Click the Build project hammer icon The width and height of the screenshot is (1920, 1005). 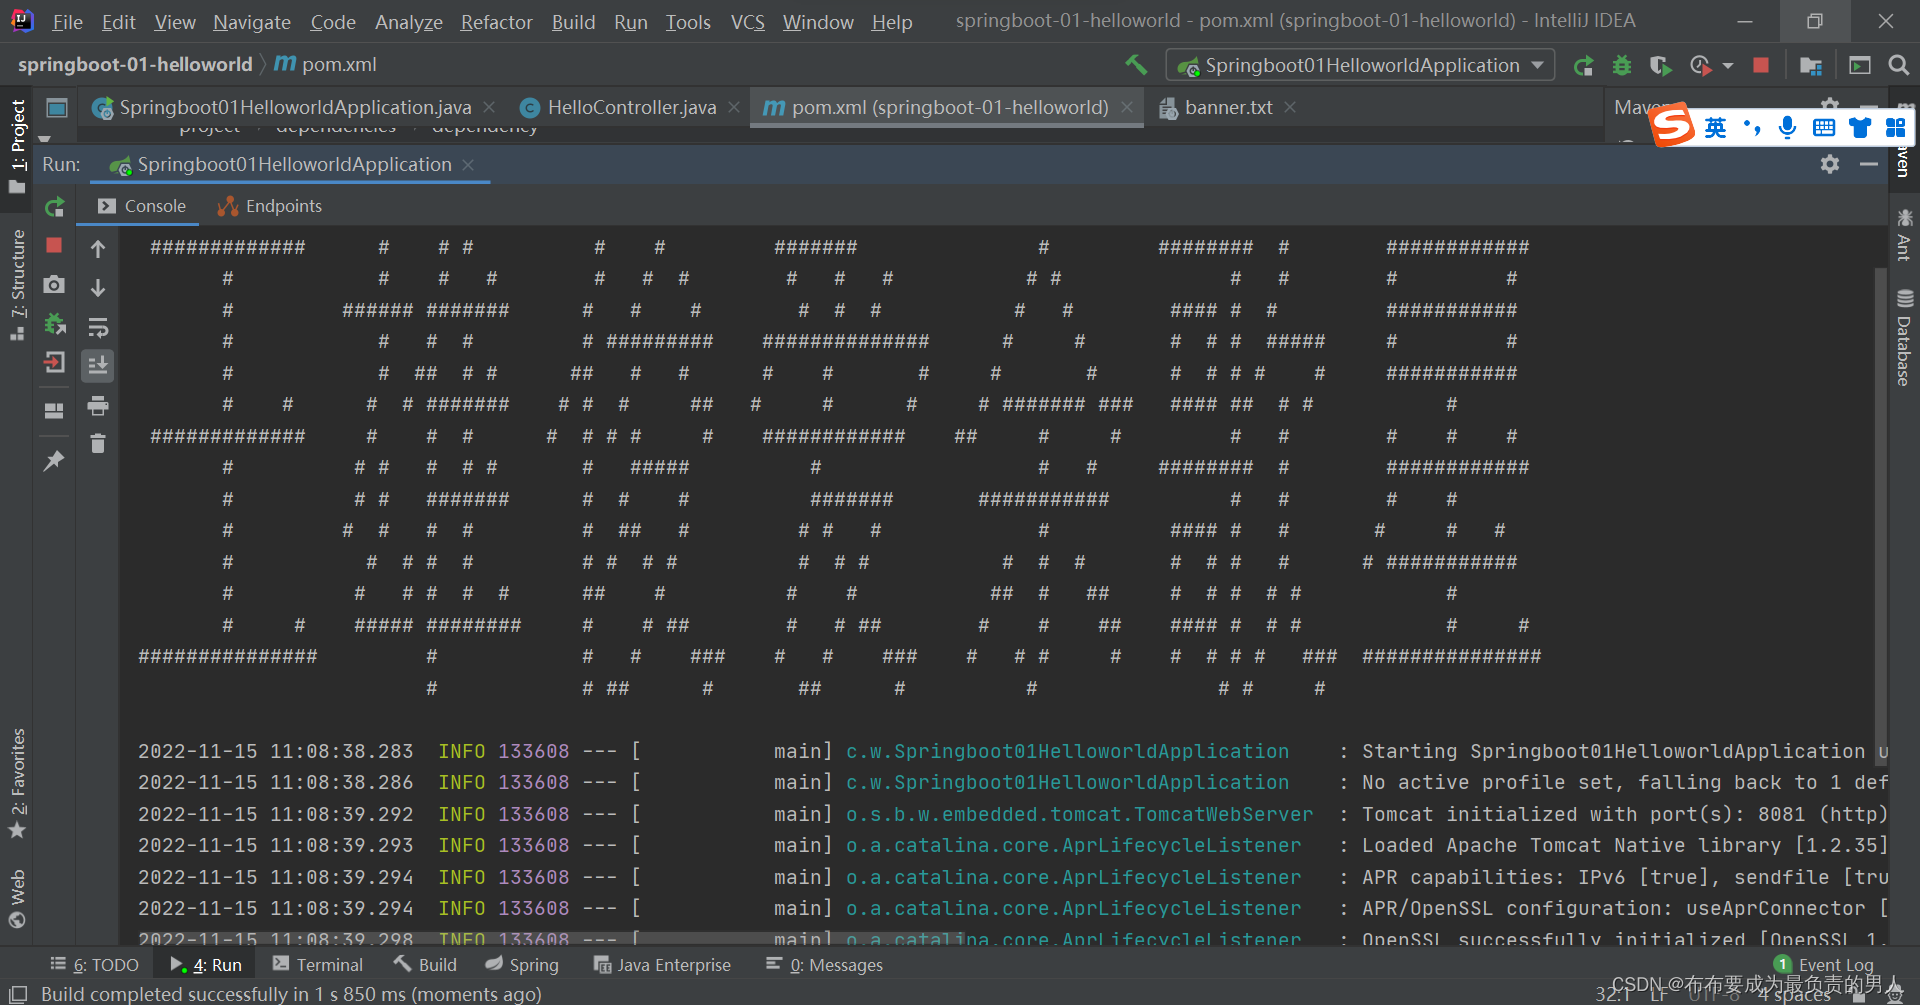tap(1135, 65)
